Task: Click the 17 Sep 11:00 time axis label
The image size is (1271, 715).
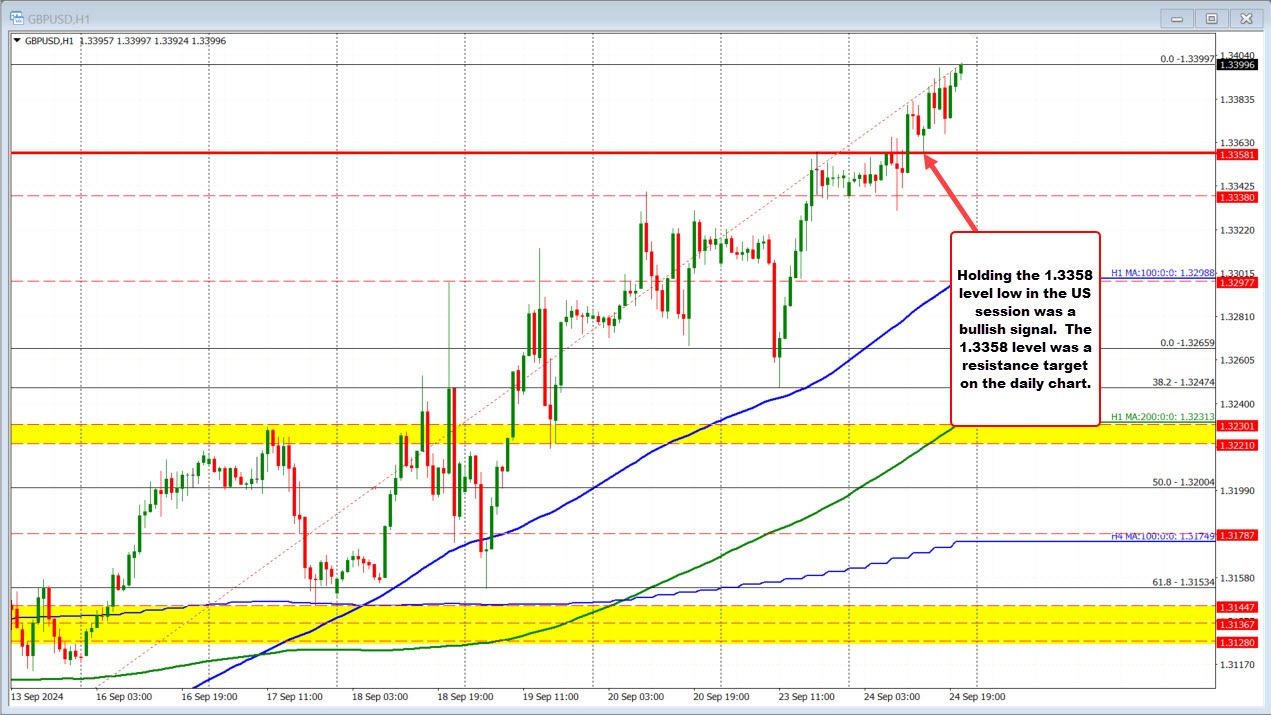Action: [296, 696]
